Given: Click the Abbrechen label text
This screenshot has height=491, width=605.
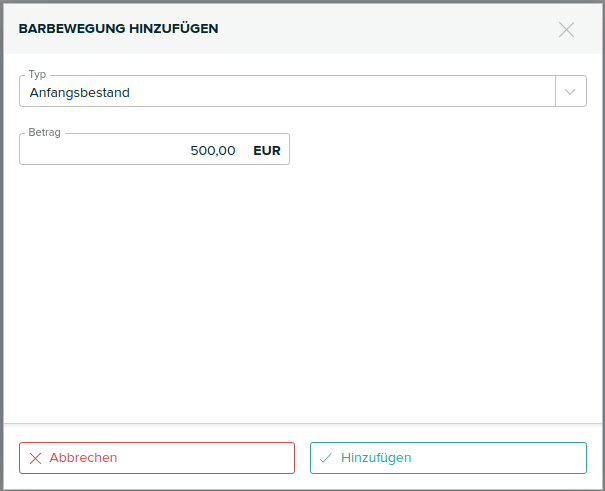Looking at the screenshot, I should pos(83,458).
